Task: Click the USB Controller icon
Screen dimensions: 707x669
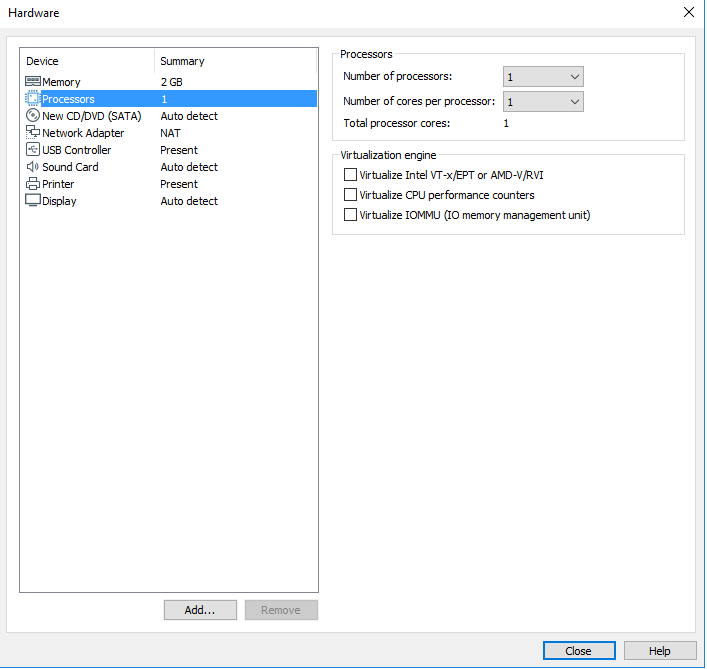Action: click(x=33, y=149)
